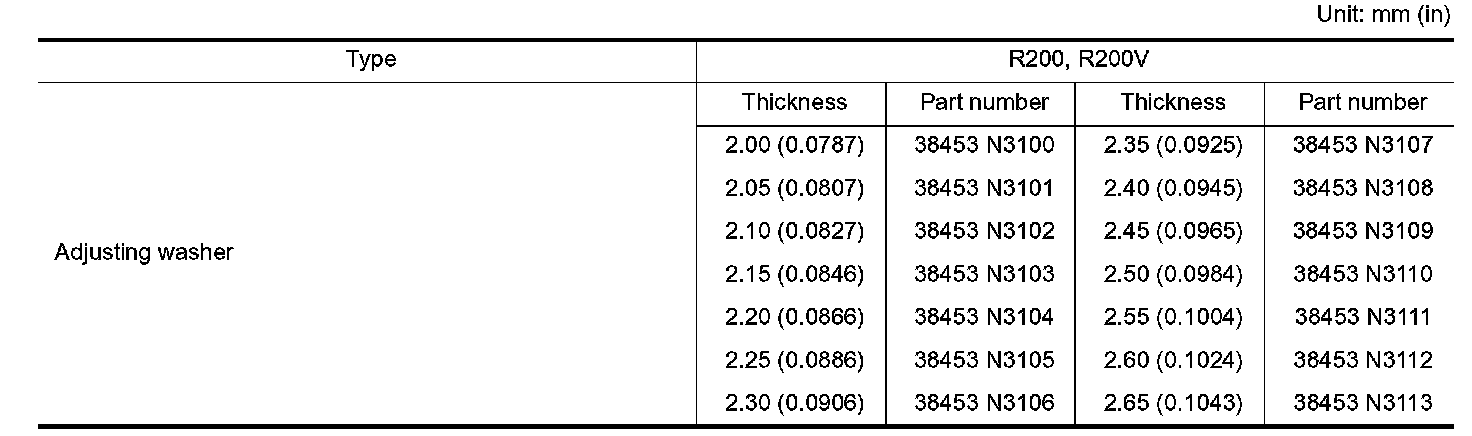
Task: Click the first 'Part number' column header
Action: pos(984,103)
